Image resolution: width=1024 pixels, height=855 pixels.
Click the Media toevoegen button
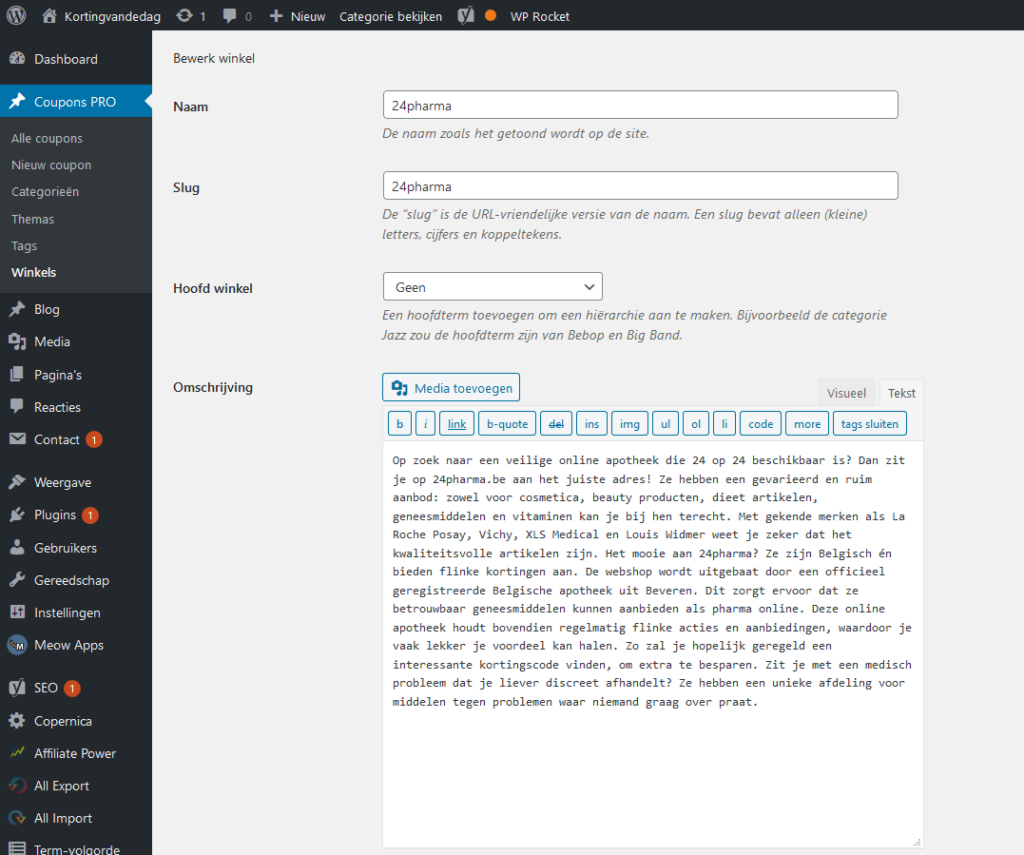click(451, 388)
